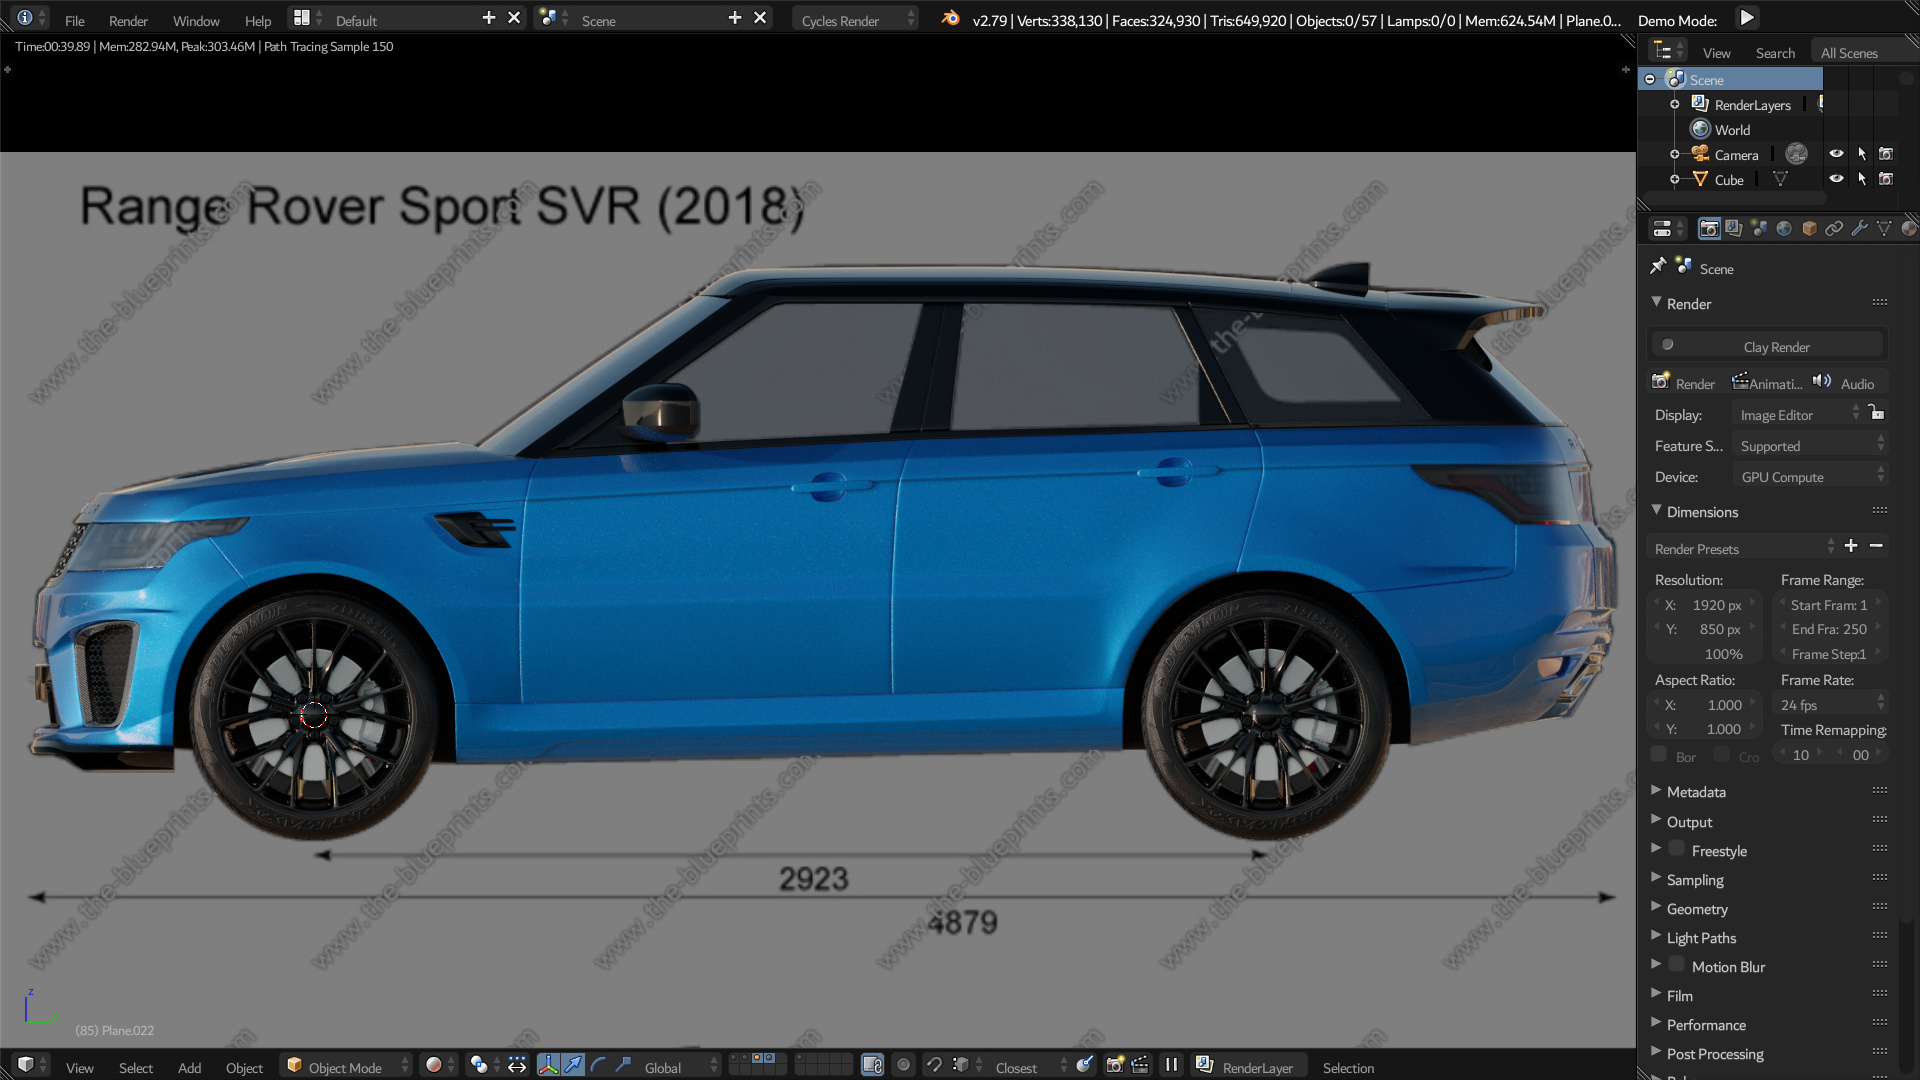Open the Object Mode dropdown
Viewport: 1920px width, 1080px height.
point(347,1066)
